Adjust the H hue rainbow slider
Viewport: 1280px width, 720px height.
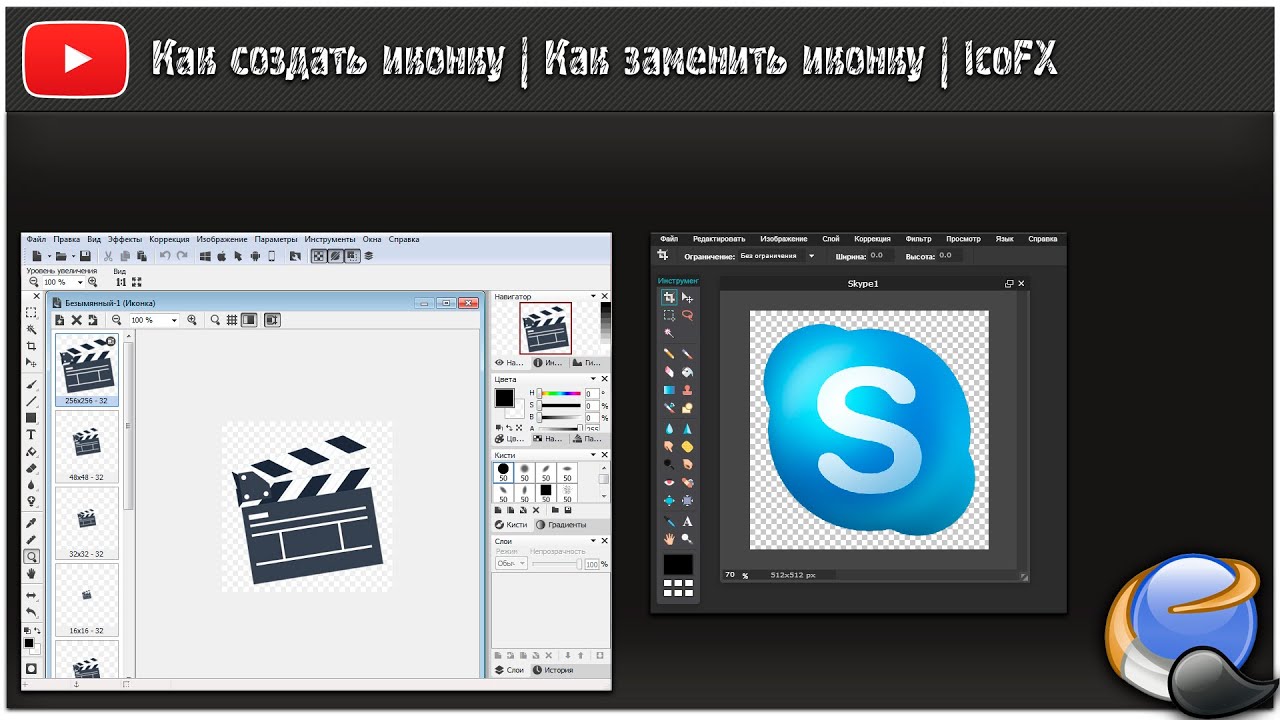560,394
